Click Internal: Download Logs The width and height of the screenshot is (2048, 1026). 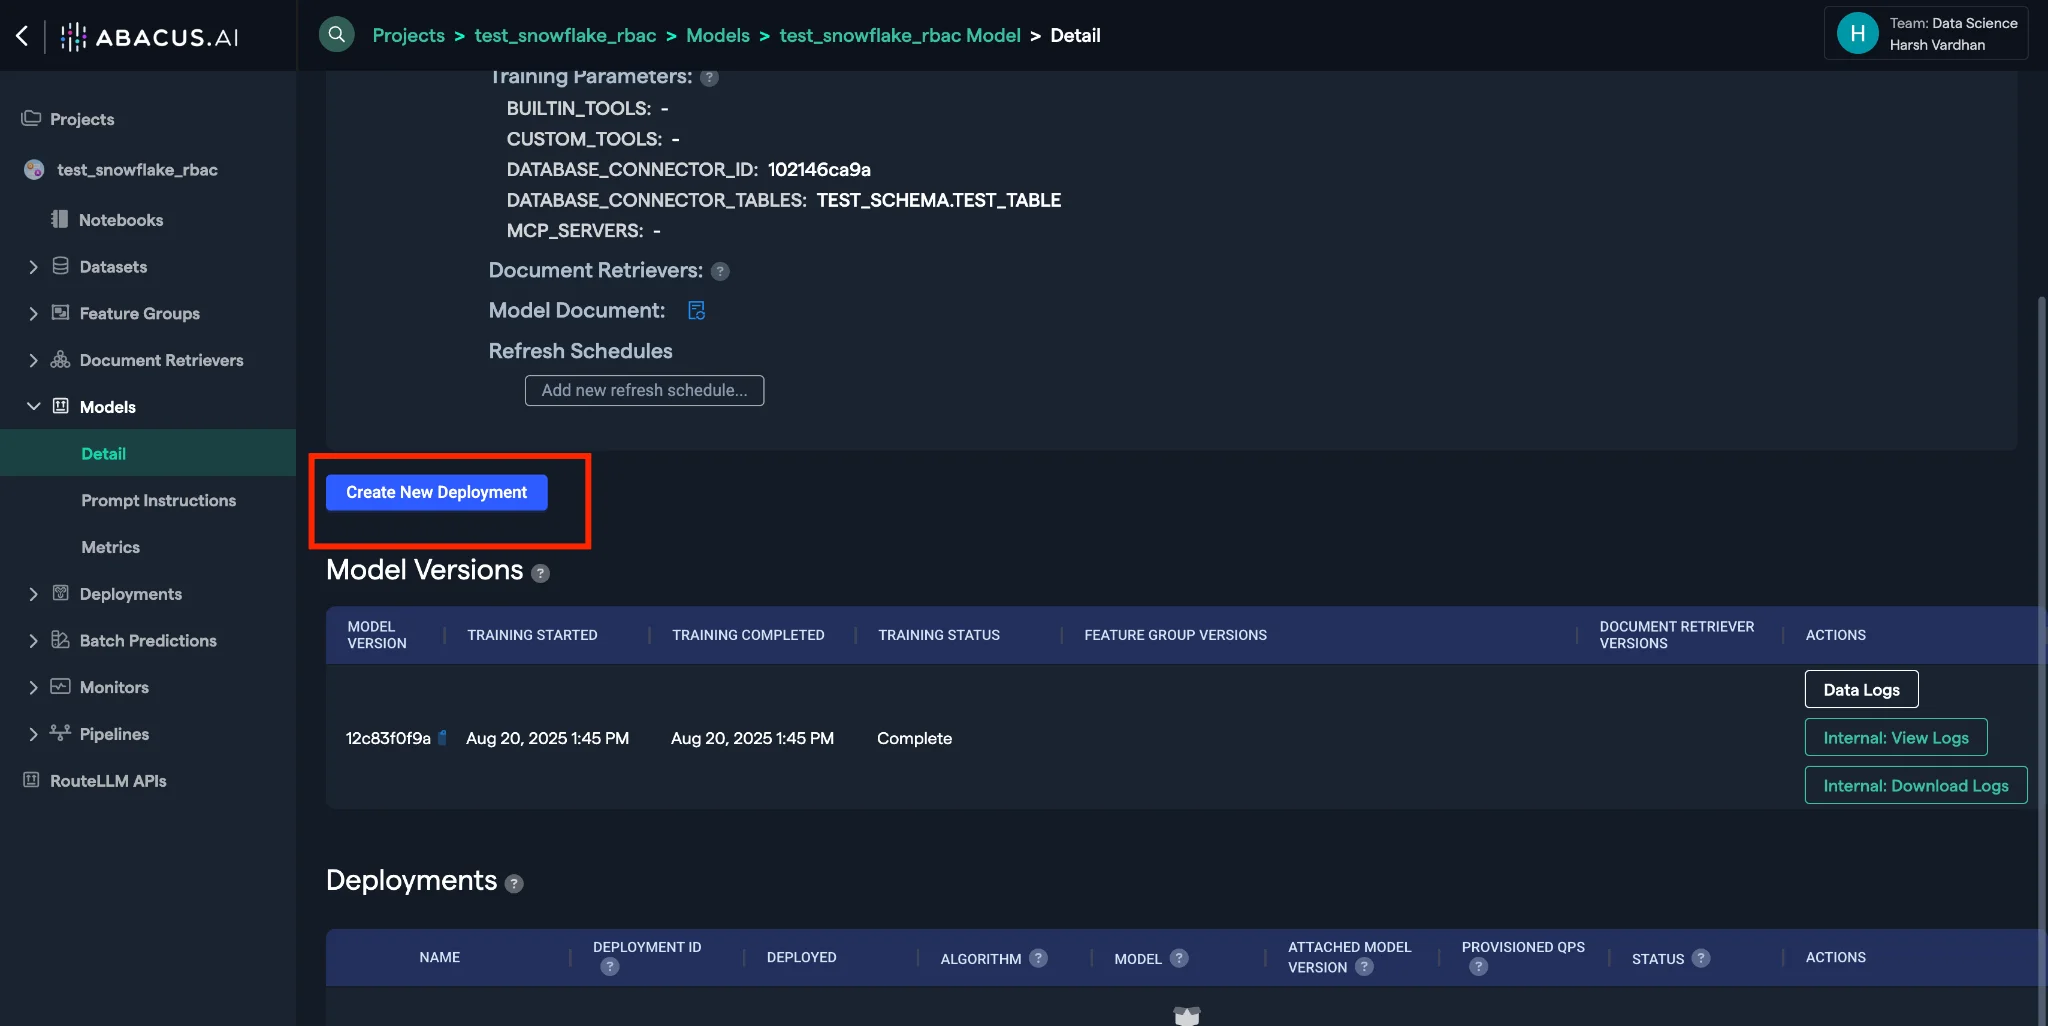pyautogui.click(x=1915, y=785)
